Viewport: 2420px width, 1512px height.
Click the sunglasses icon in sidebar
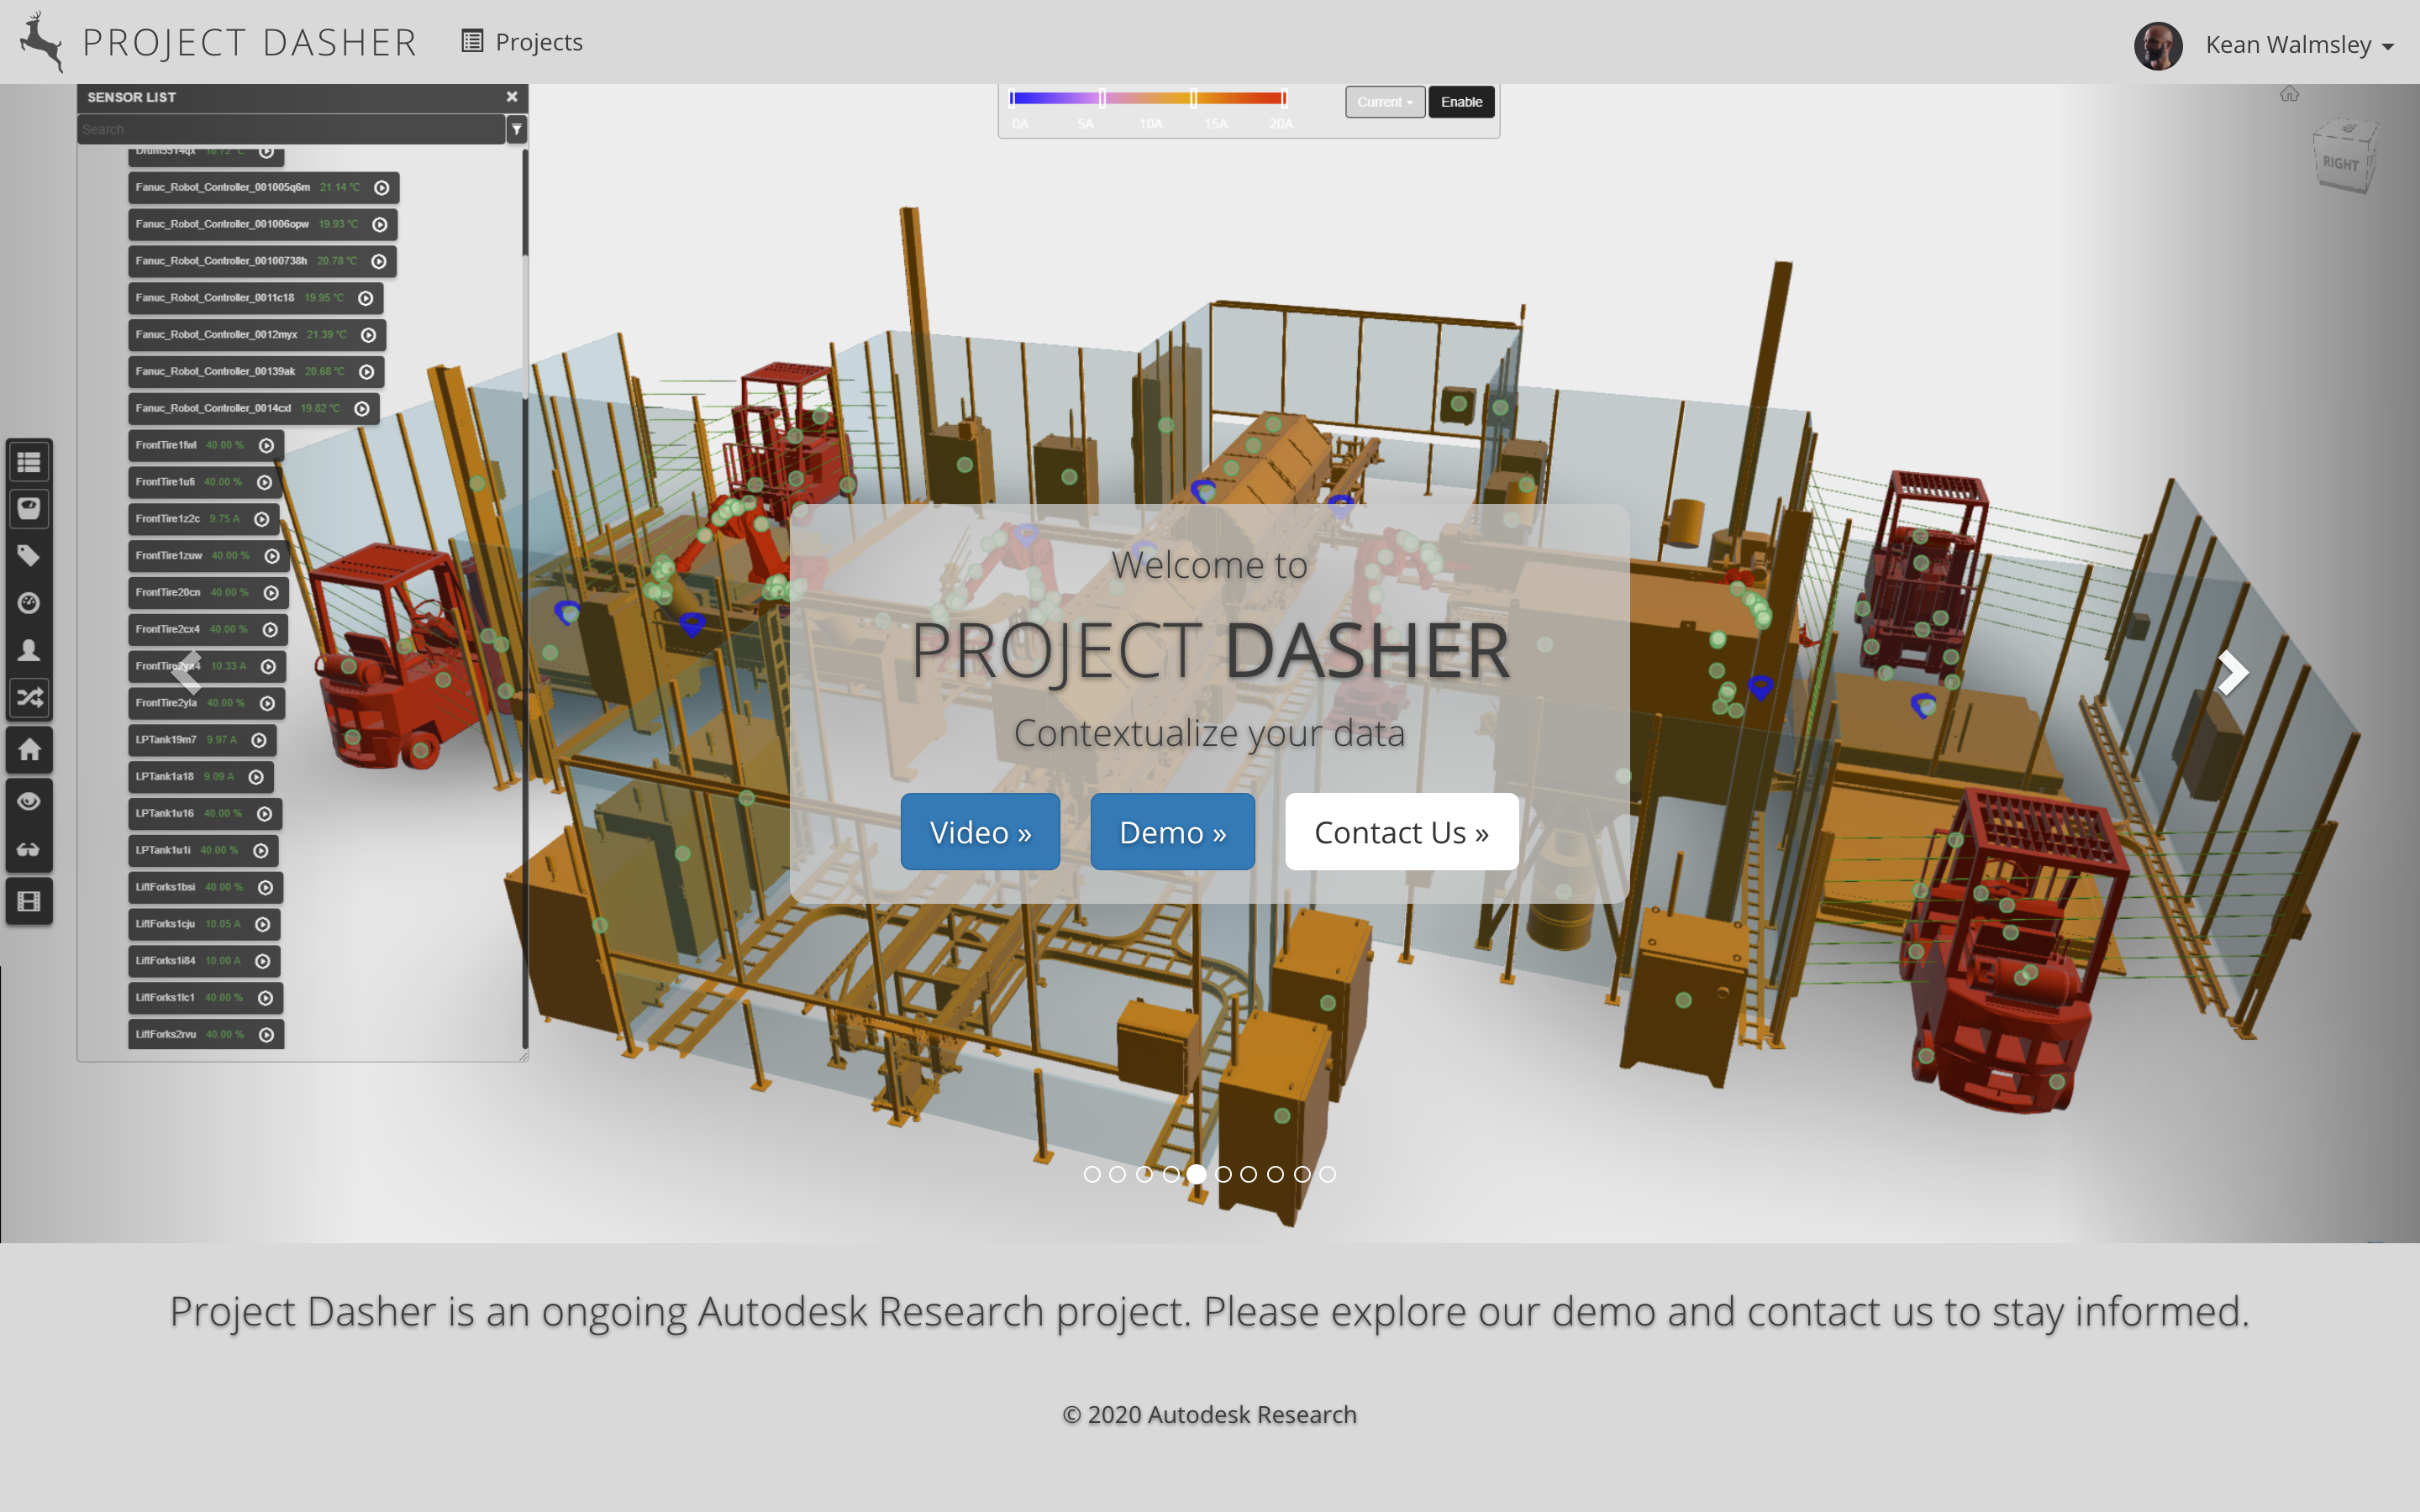pos(29,850)
